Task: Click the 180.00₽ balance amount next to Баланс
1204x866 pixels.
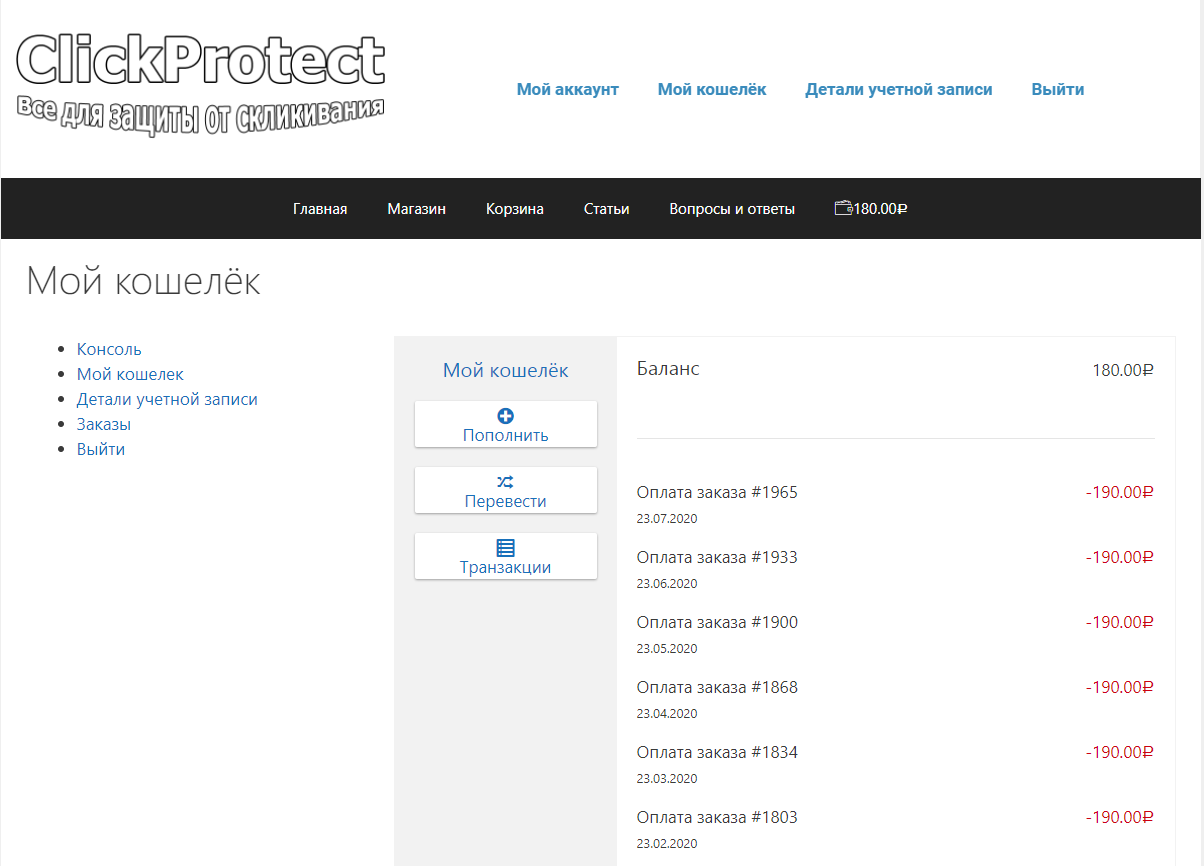Action: point(1123,370)
